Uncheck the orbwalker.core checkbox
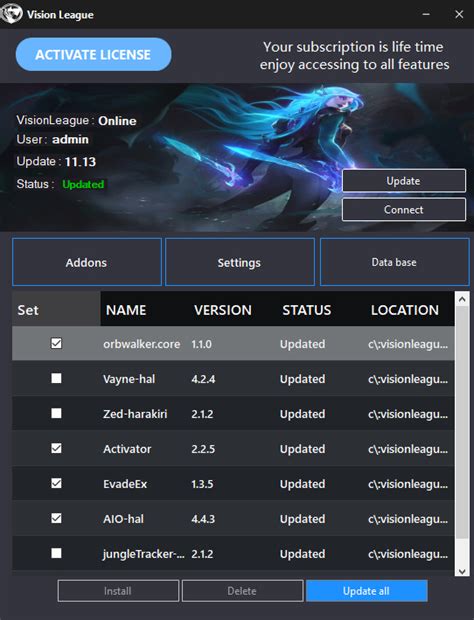The image size is (474, 620). [56, 343]
